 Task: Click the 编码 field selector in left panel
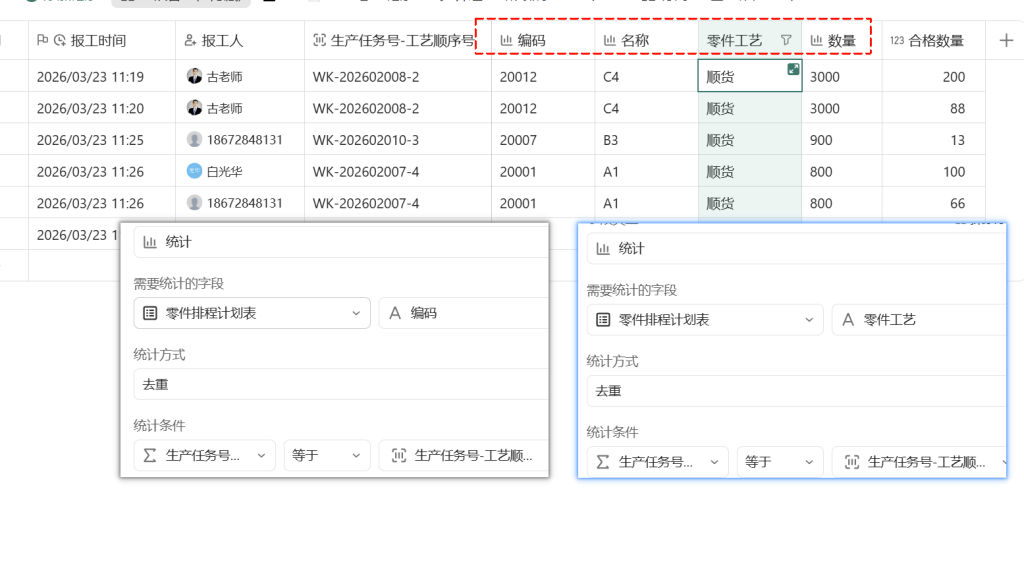(464, 313)
